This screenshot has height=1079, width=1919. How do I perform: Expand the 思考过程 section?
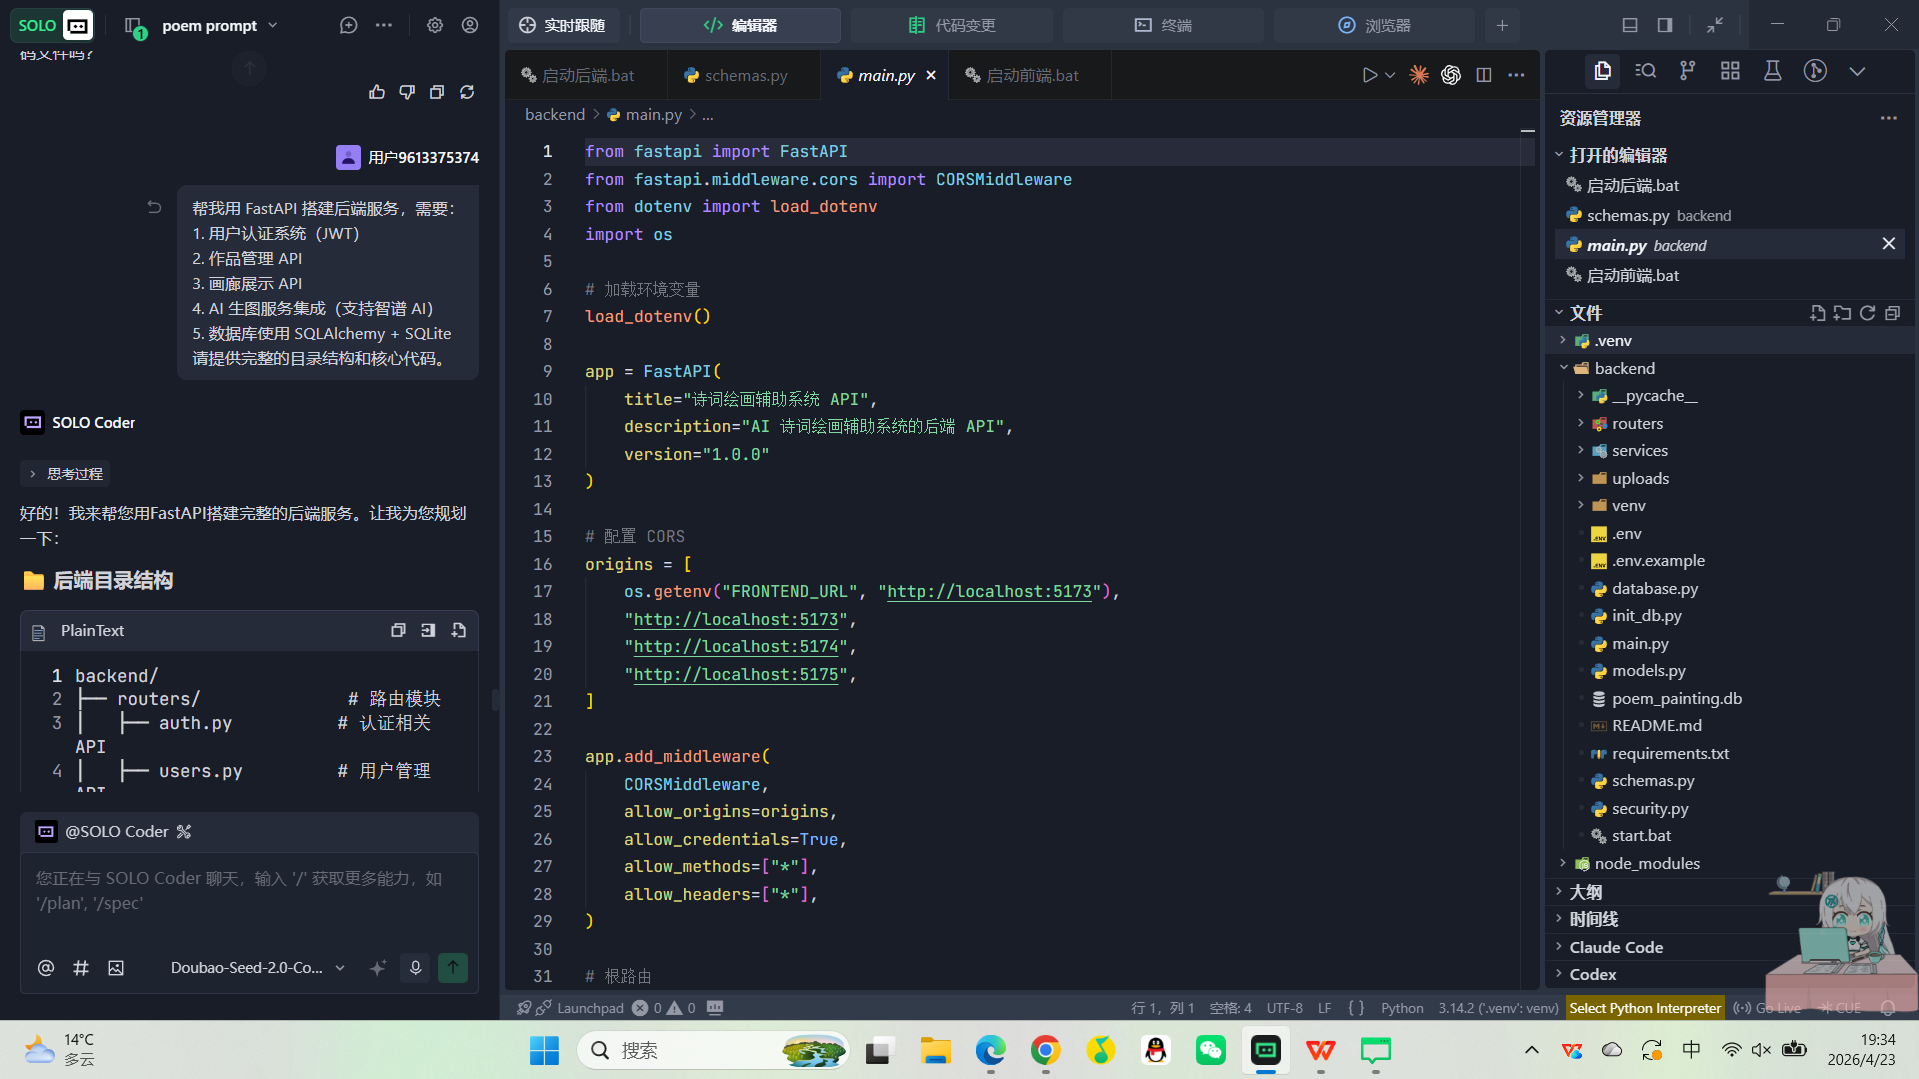pyautogui.click(x=64, y=474)
